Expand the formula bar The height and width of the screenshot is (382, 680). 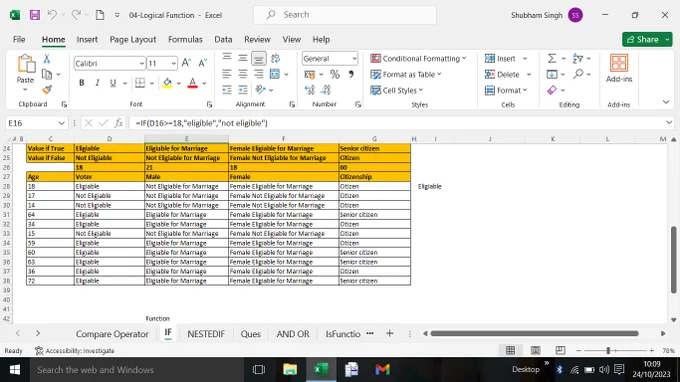[669, 123]
